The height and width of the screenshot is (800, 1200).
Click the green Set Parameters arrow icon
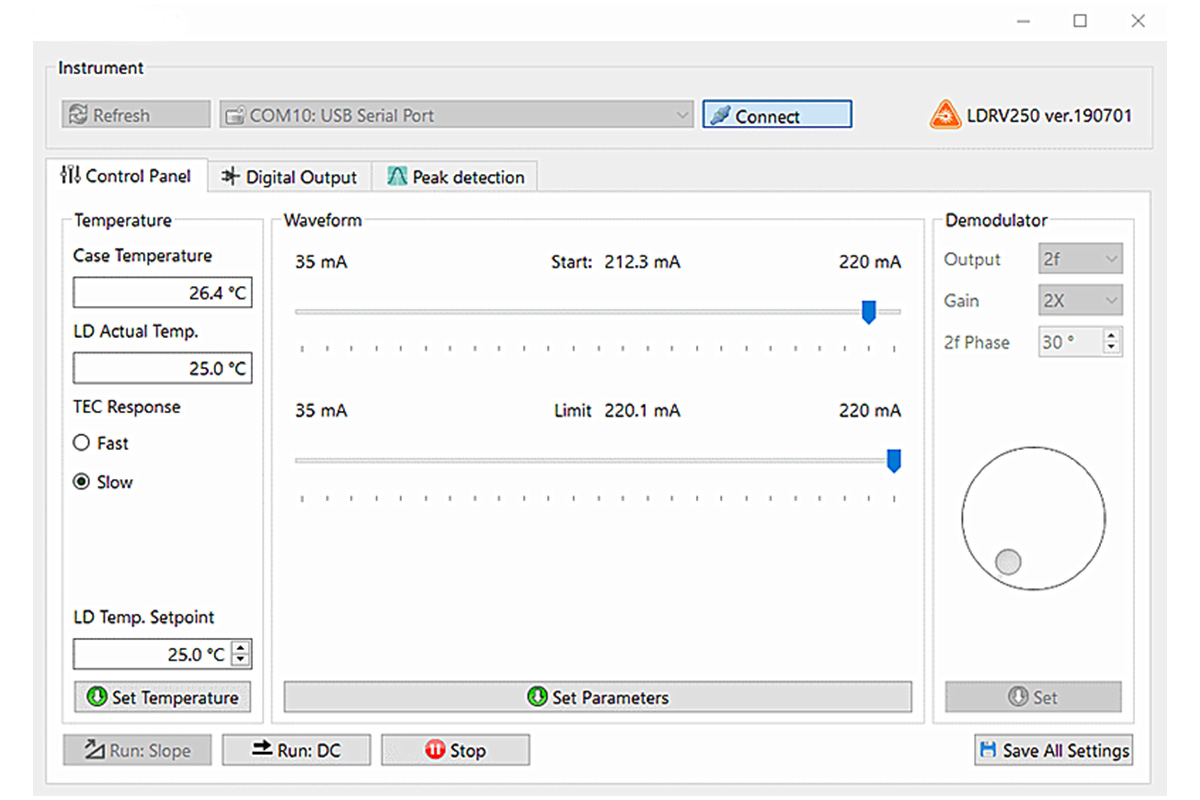537,697
